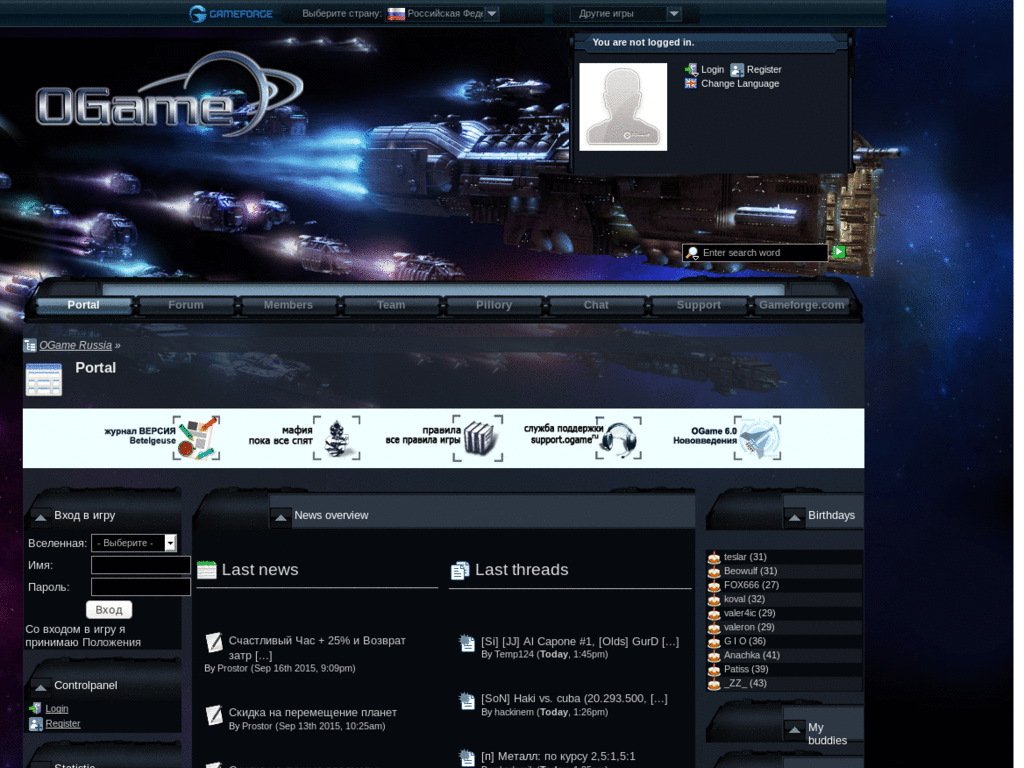
Task: Follow the OGame Russia breadcrumb link
Action: click(75, 345)
